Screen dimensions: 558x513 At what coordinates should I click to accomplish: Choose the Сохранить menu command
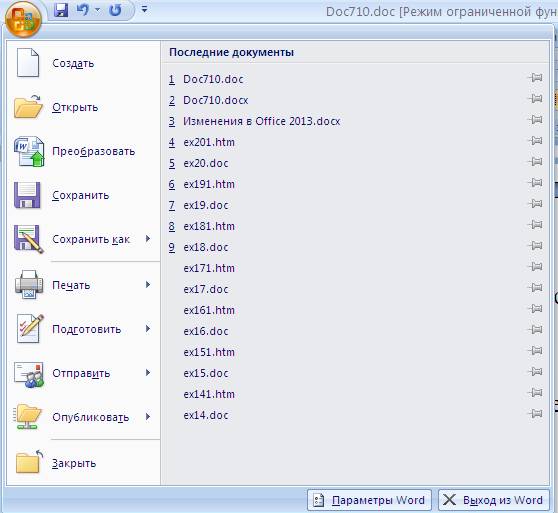pos(84,195)
